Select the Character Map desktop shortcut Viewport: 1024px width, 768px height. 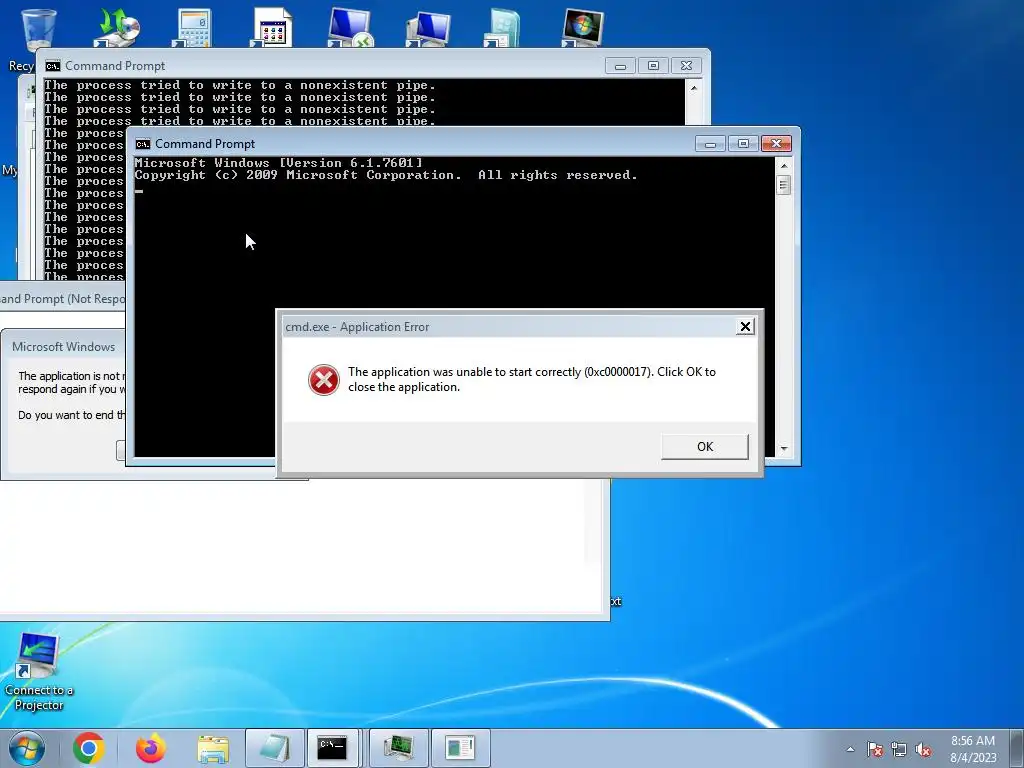(271, 27)
